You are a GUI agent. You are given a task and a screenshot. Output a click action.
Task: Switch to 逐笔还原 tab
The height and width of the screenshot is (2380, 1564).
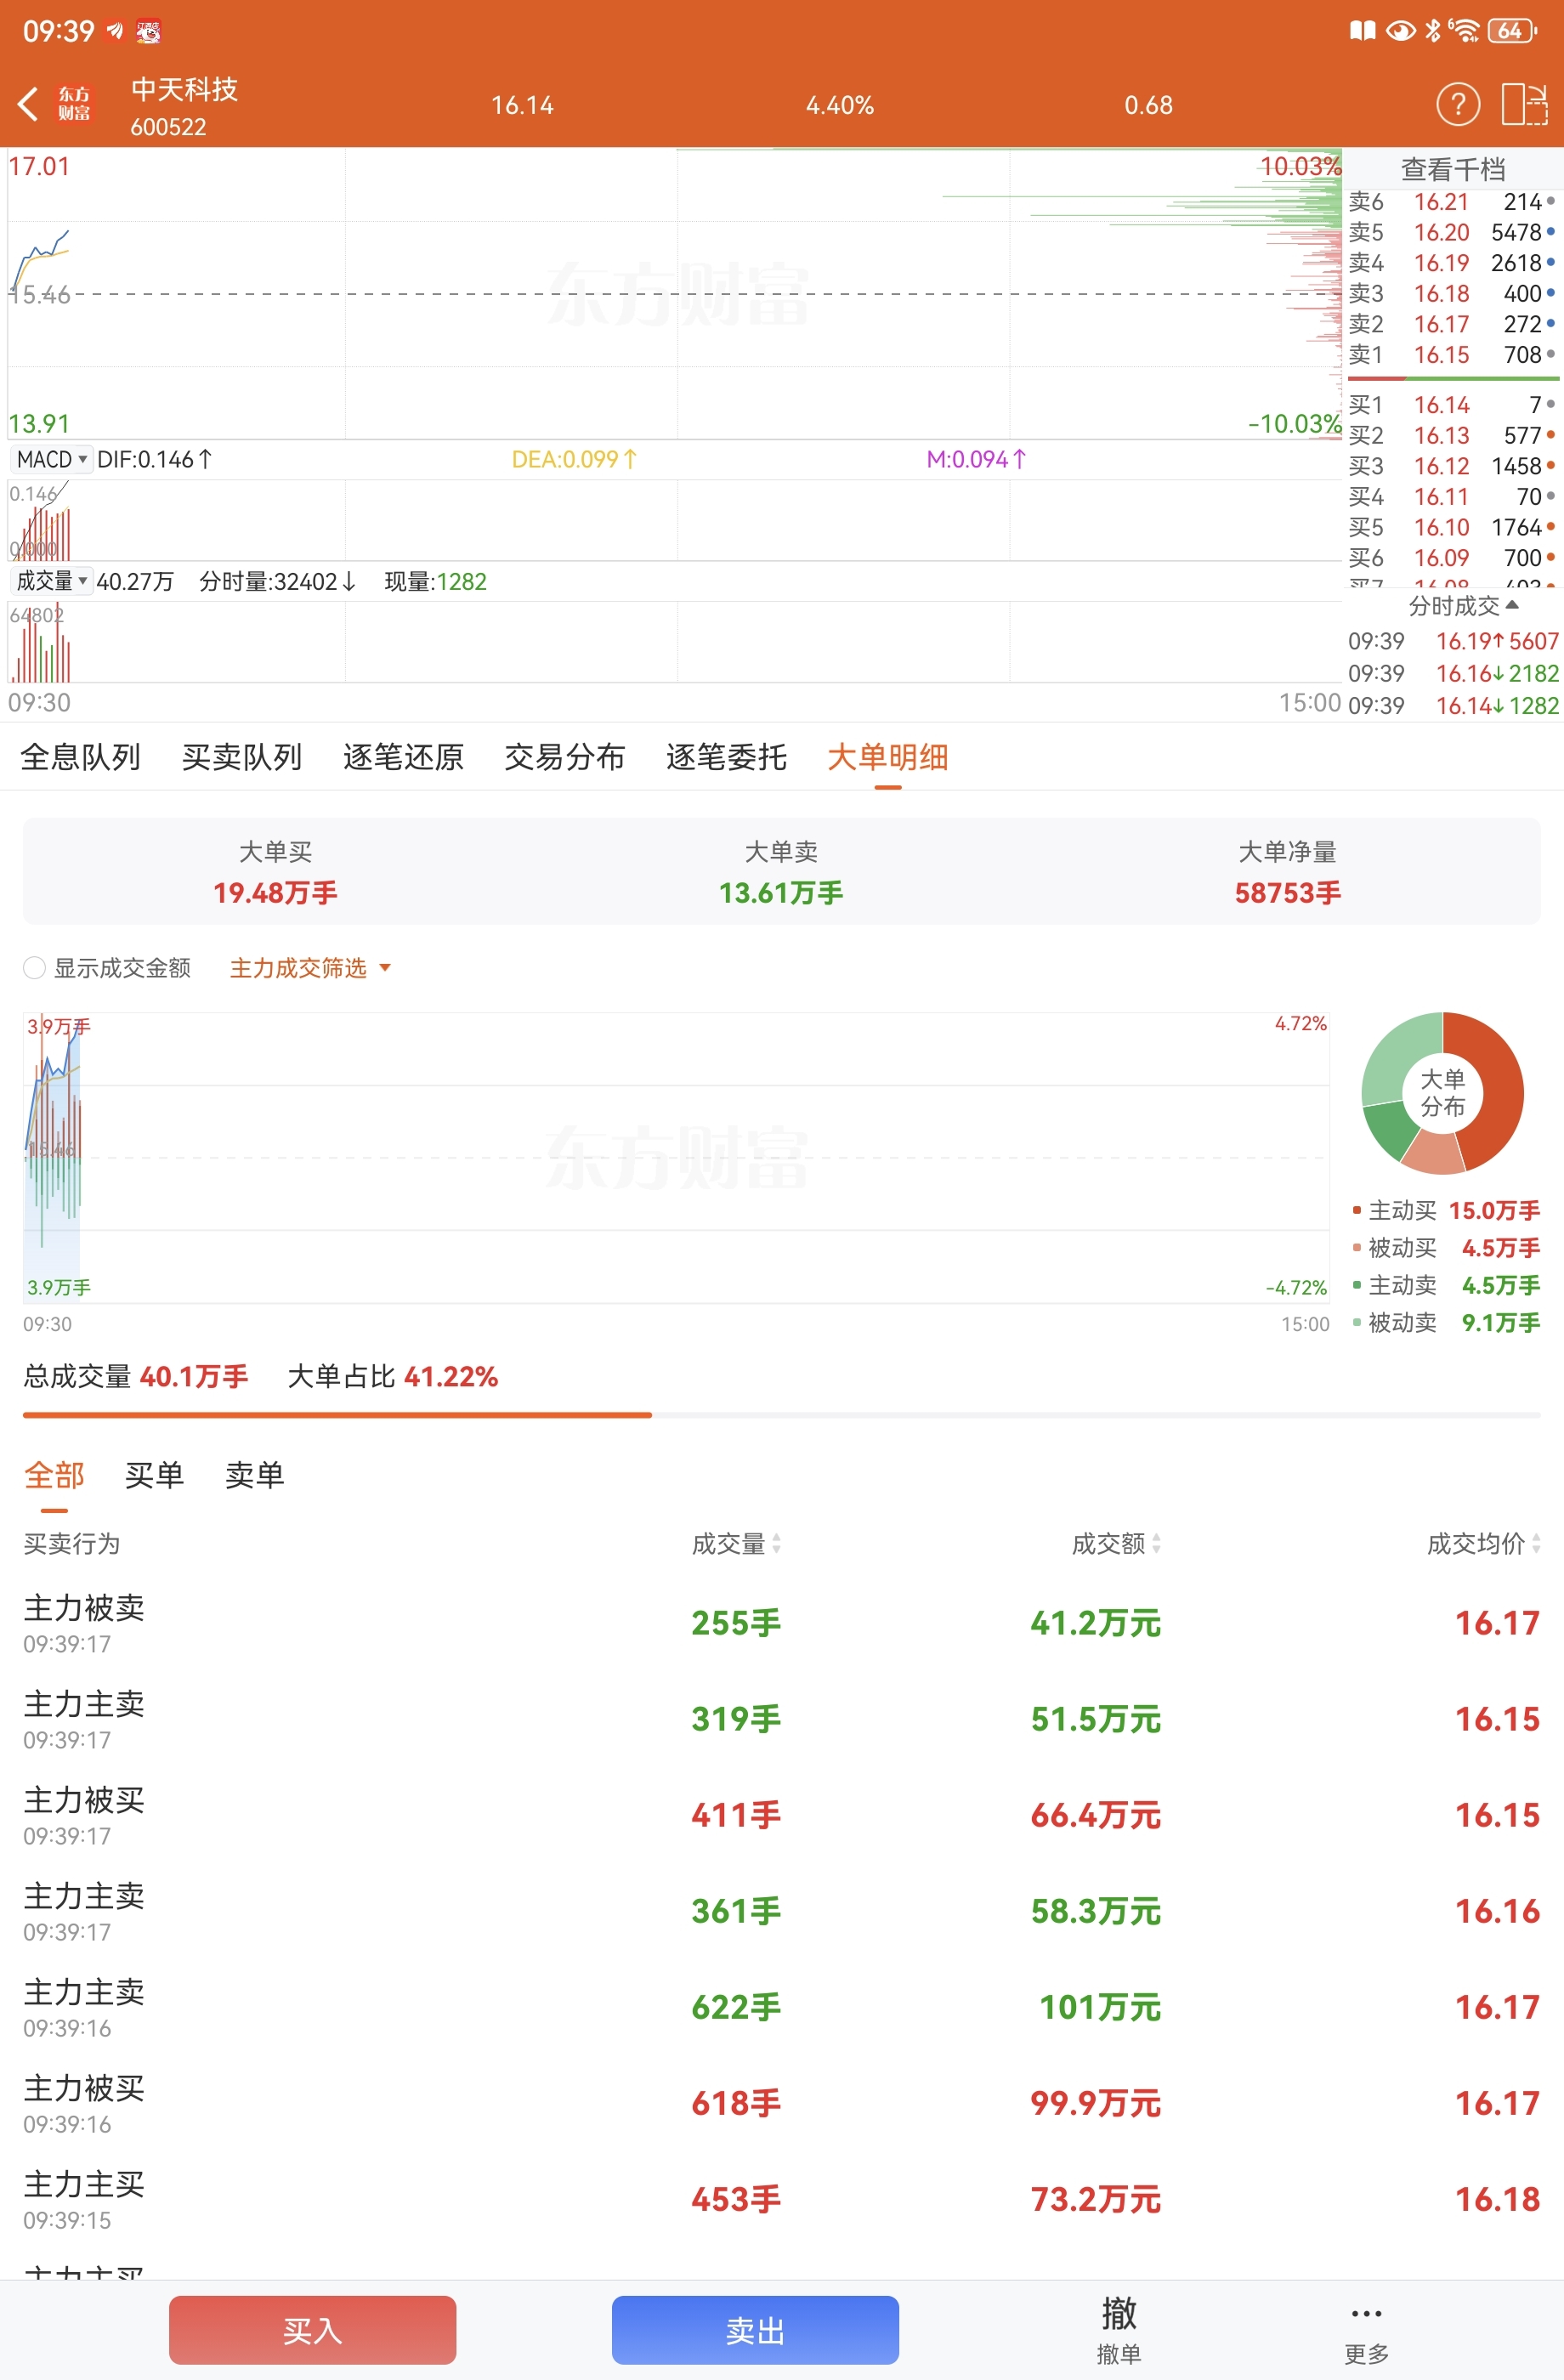(x=403, y=757)
